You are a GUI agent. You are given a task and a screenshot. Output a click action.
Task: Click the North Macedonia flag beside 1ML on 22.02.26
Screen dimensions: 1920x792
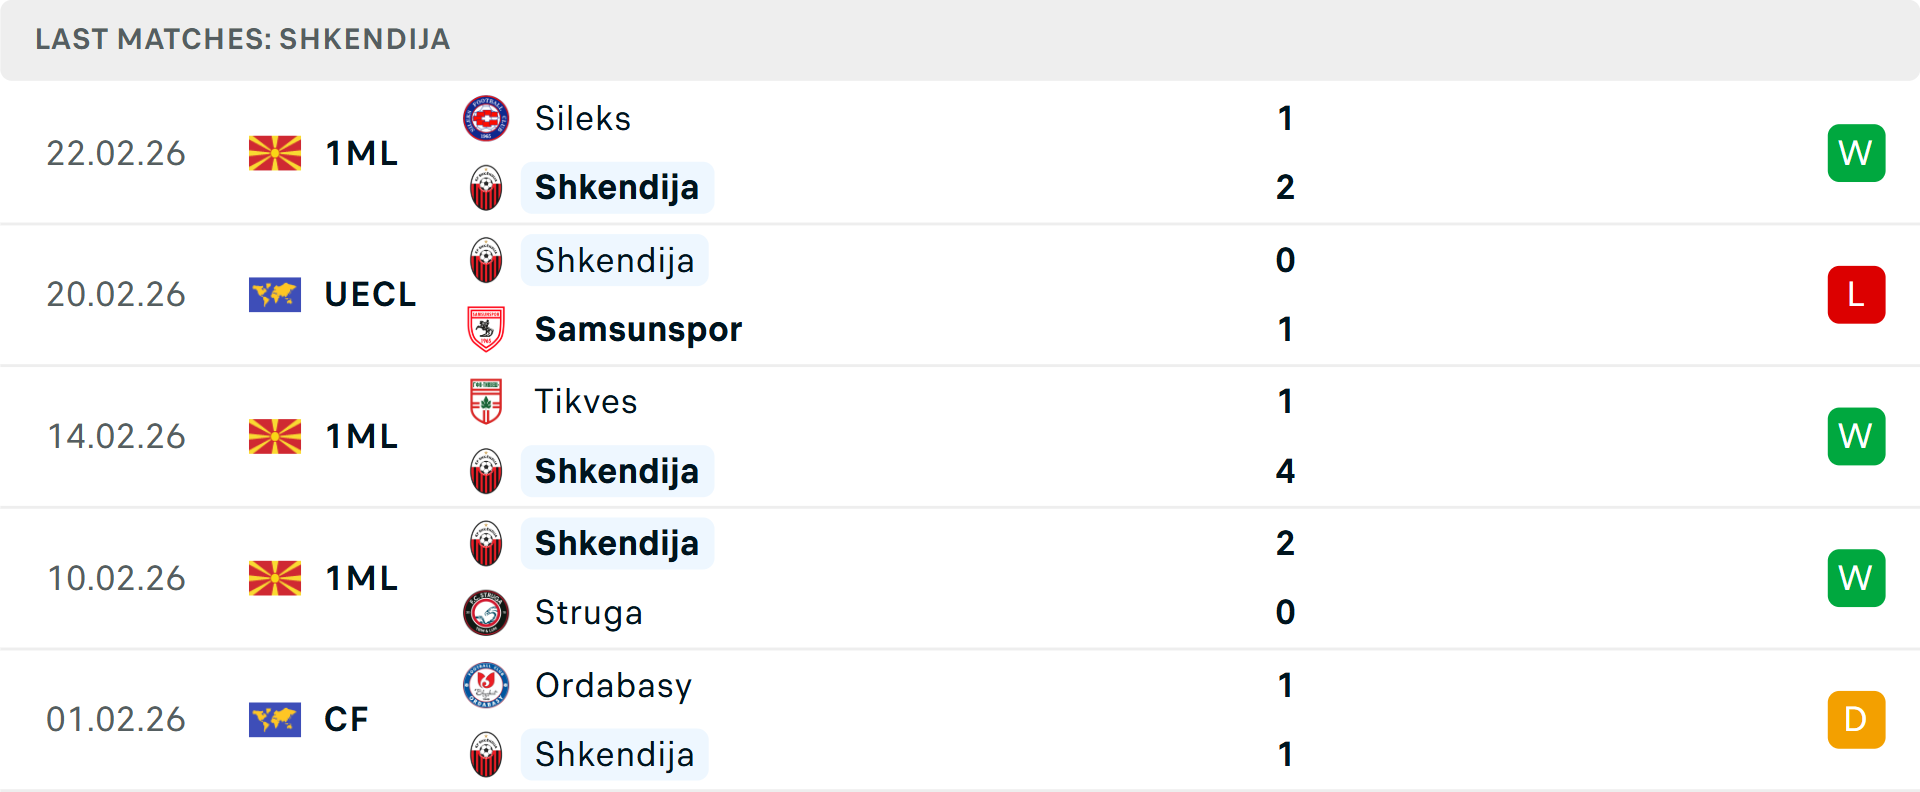tap(275, 152)
